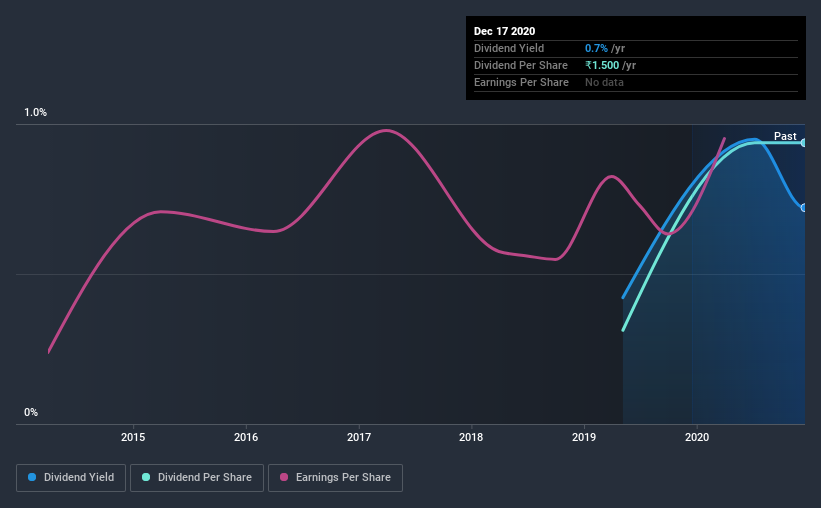Toggle the Dividend Per Share legend series

point(197,478)
